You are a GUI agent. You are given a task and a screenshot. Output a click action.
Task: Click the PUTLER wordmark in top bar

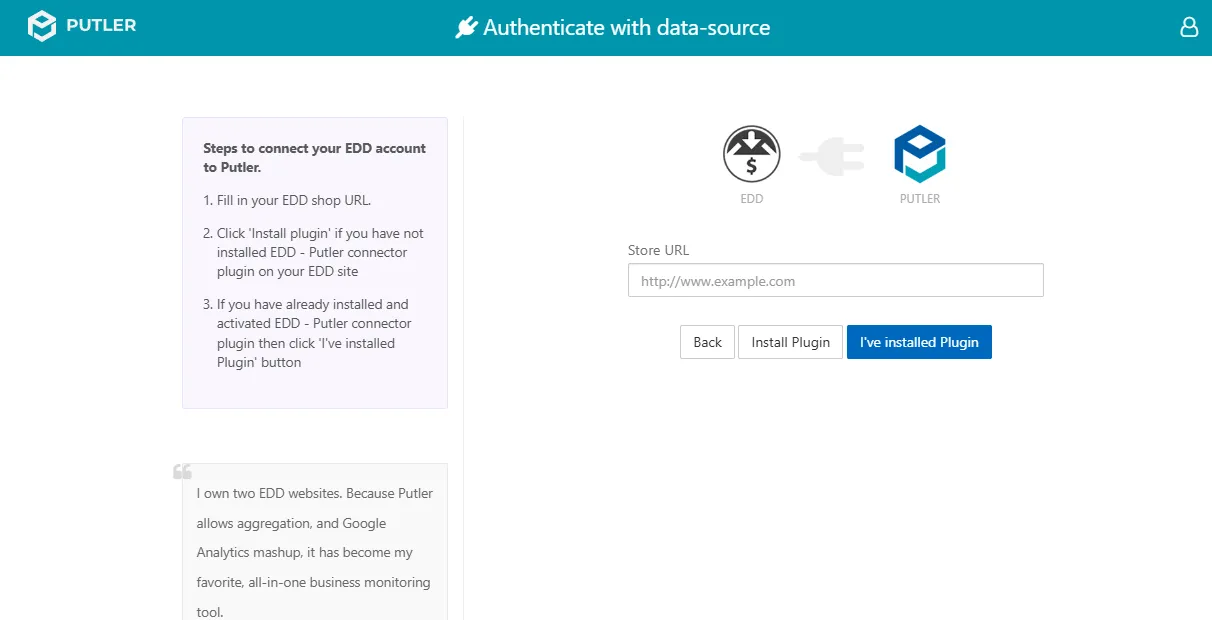(101, 26)
